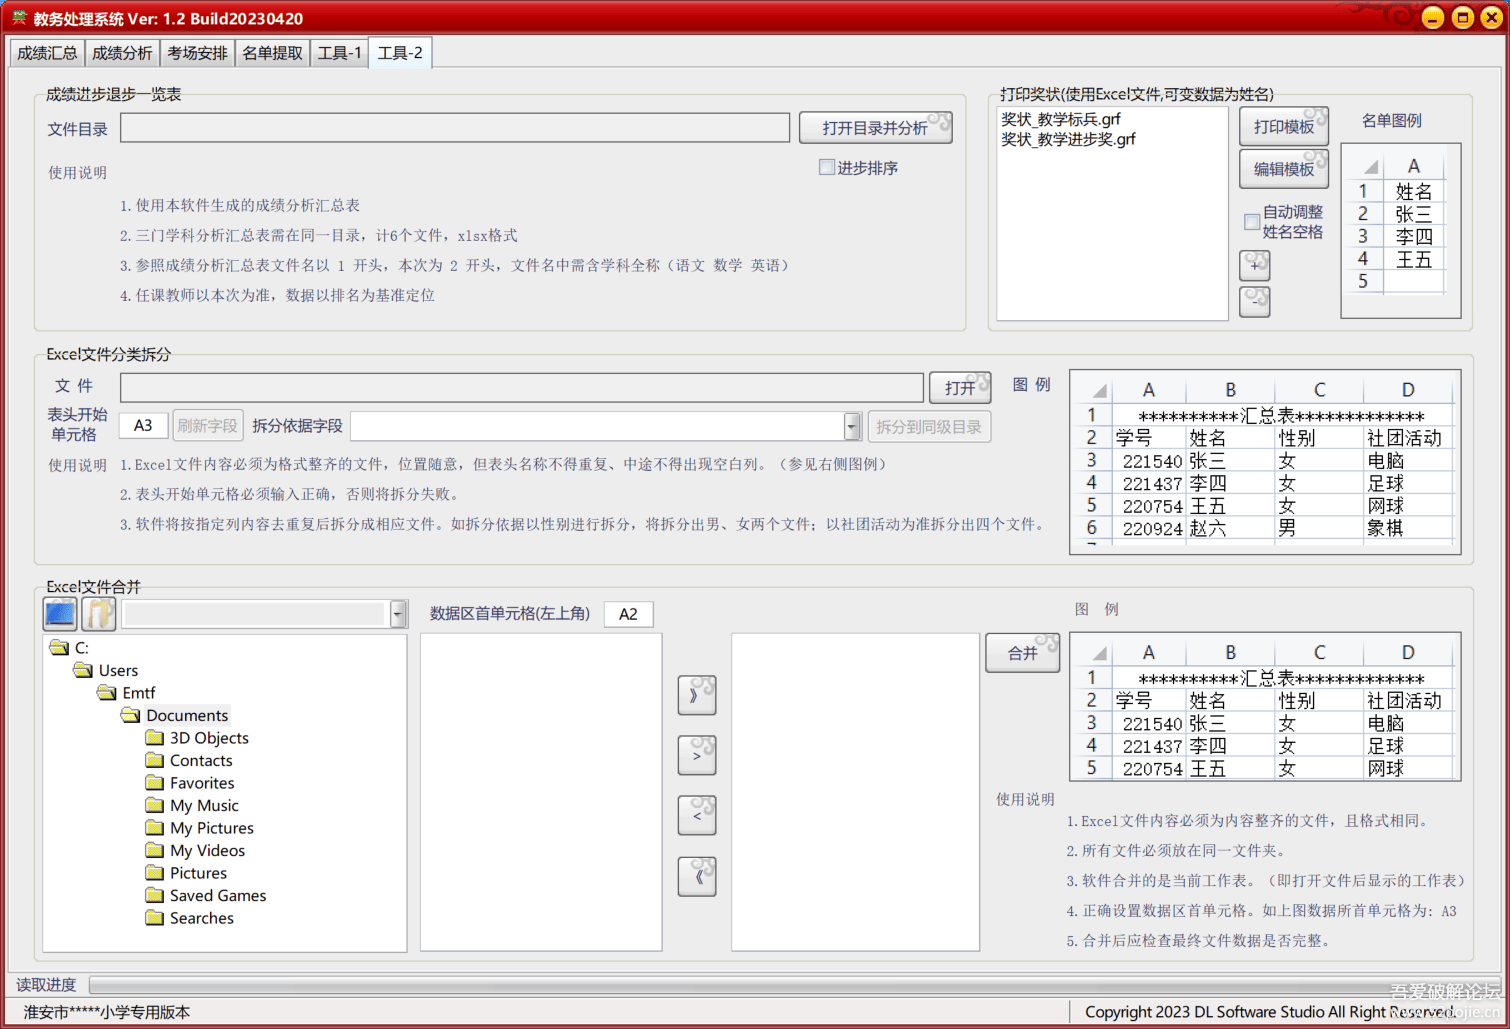Image resolution: width=1510 pixels, height=1029 pixels.
Task: Click the 拆分到同级目录 button
Action: 929,427
